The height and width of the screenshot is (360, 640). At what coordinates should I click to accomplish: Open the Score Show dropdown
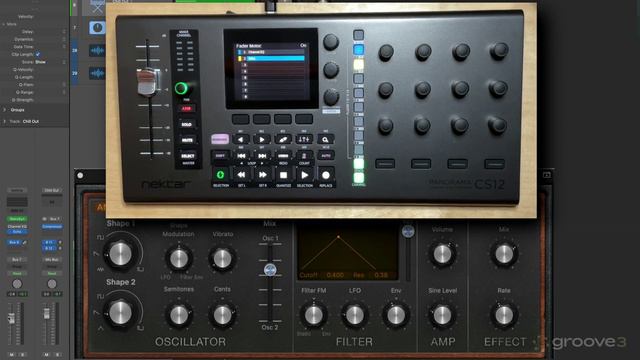40,62
